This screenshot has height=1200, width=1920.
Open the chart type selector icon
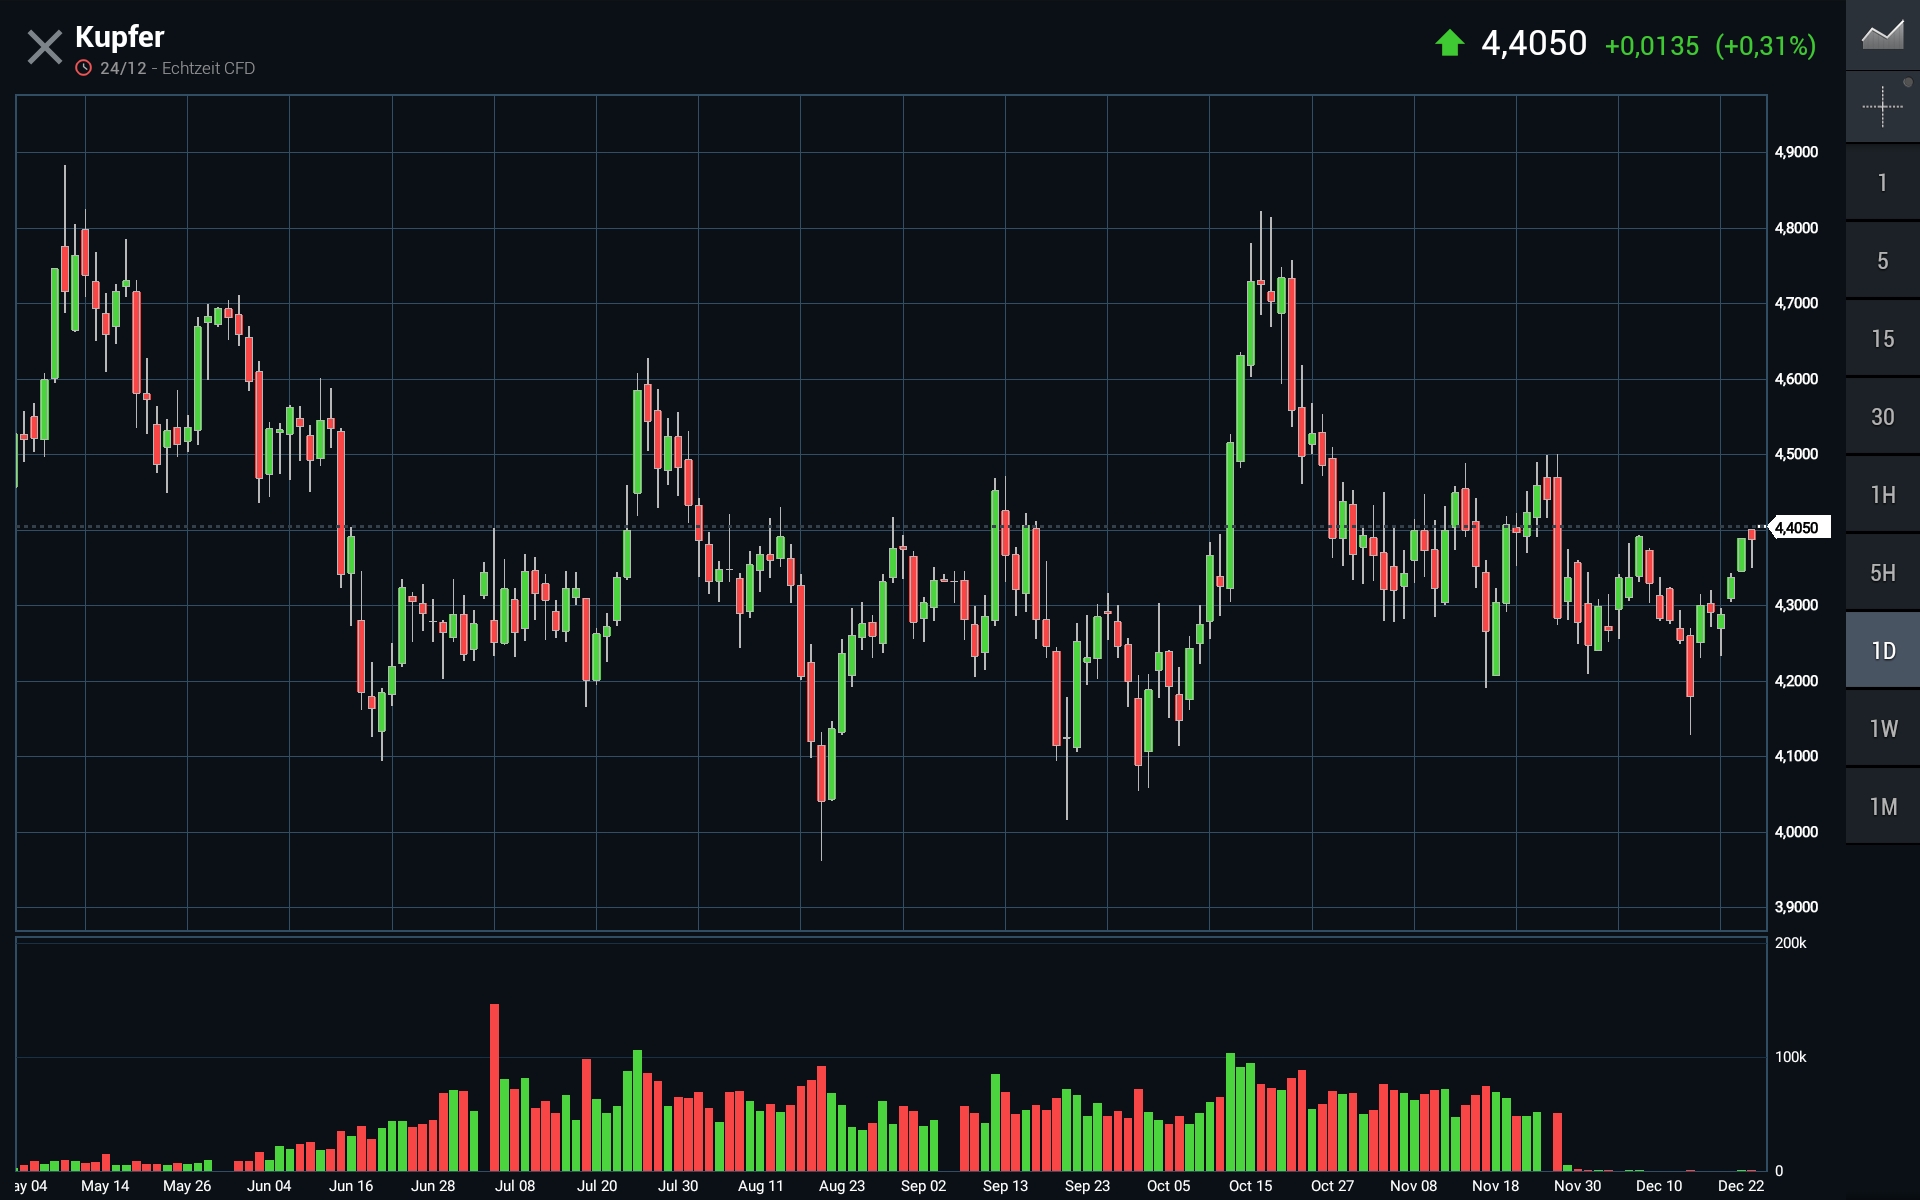point(1882,35)
